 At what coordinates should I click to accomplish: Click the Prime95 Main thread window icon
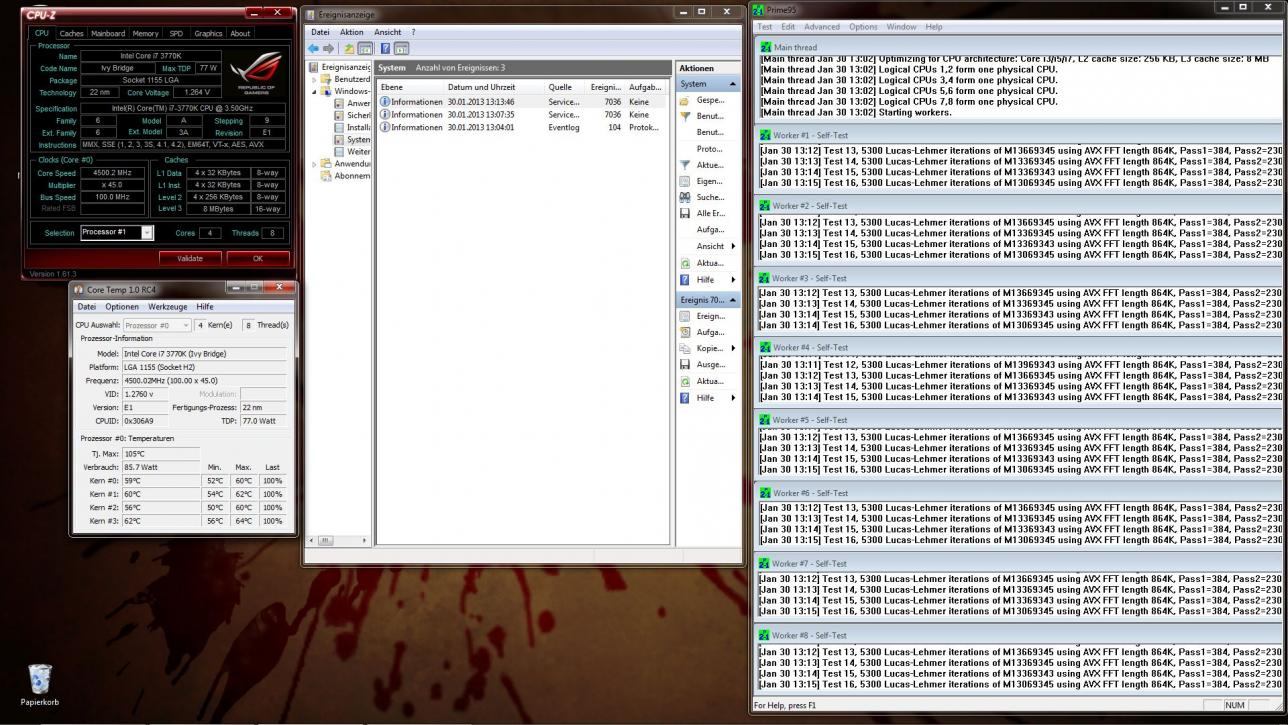pyautogui.click(x=766, y=47)
